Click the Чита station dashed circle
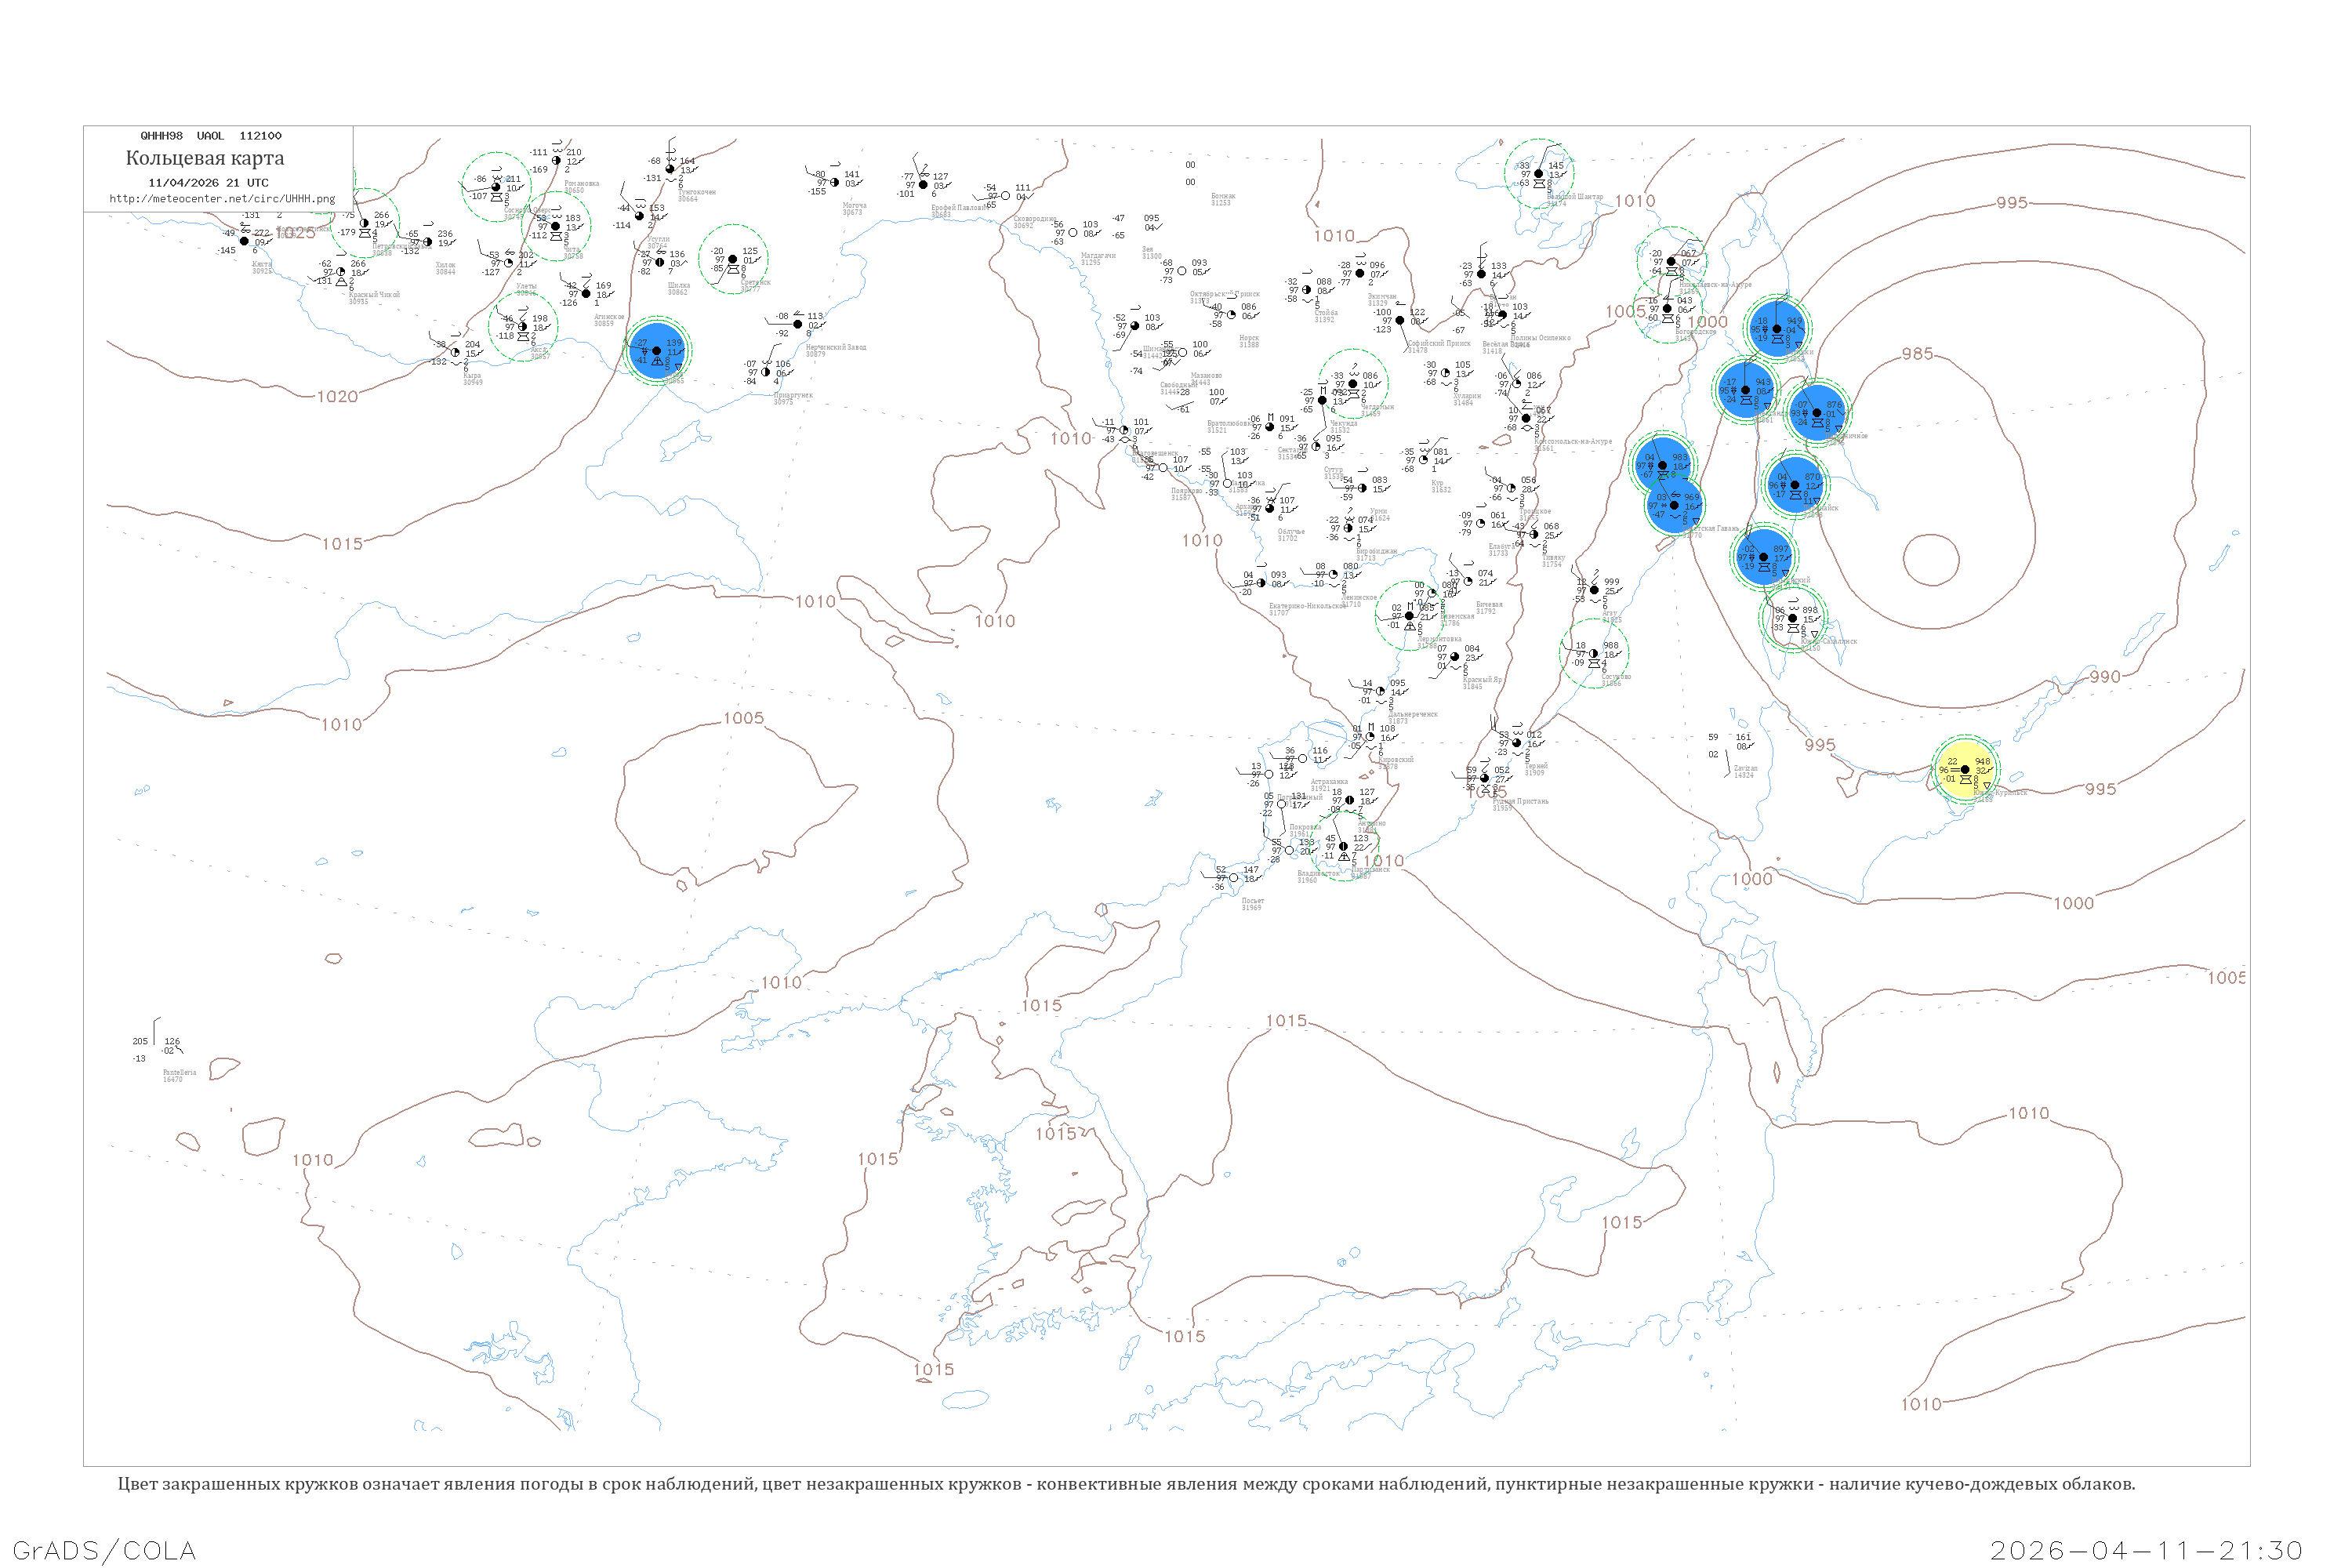The height and width of the screenshot is (1568, 2352). 556,226
